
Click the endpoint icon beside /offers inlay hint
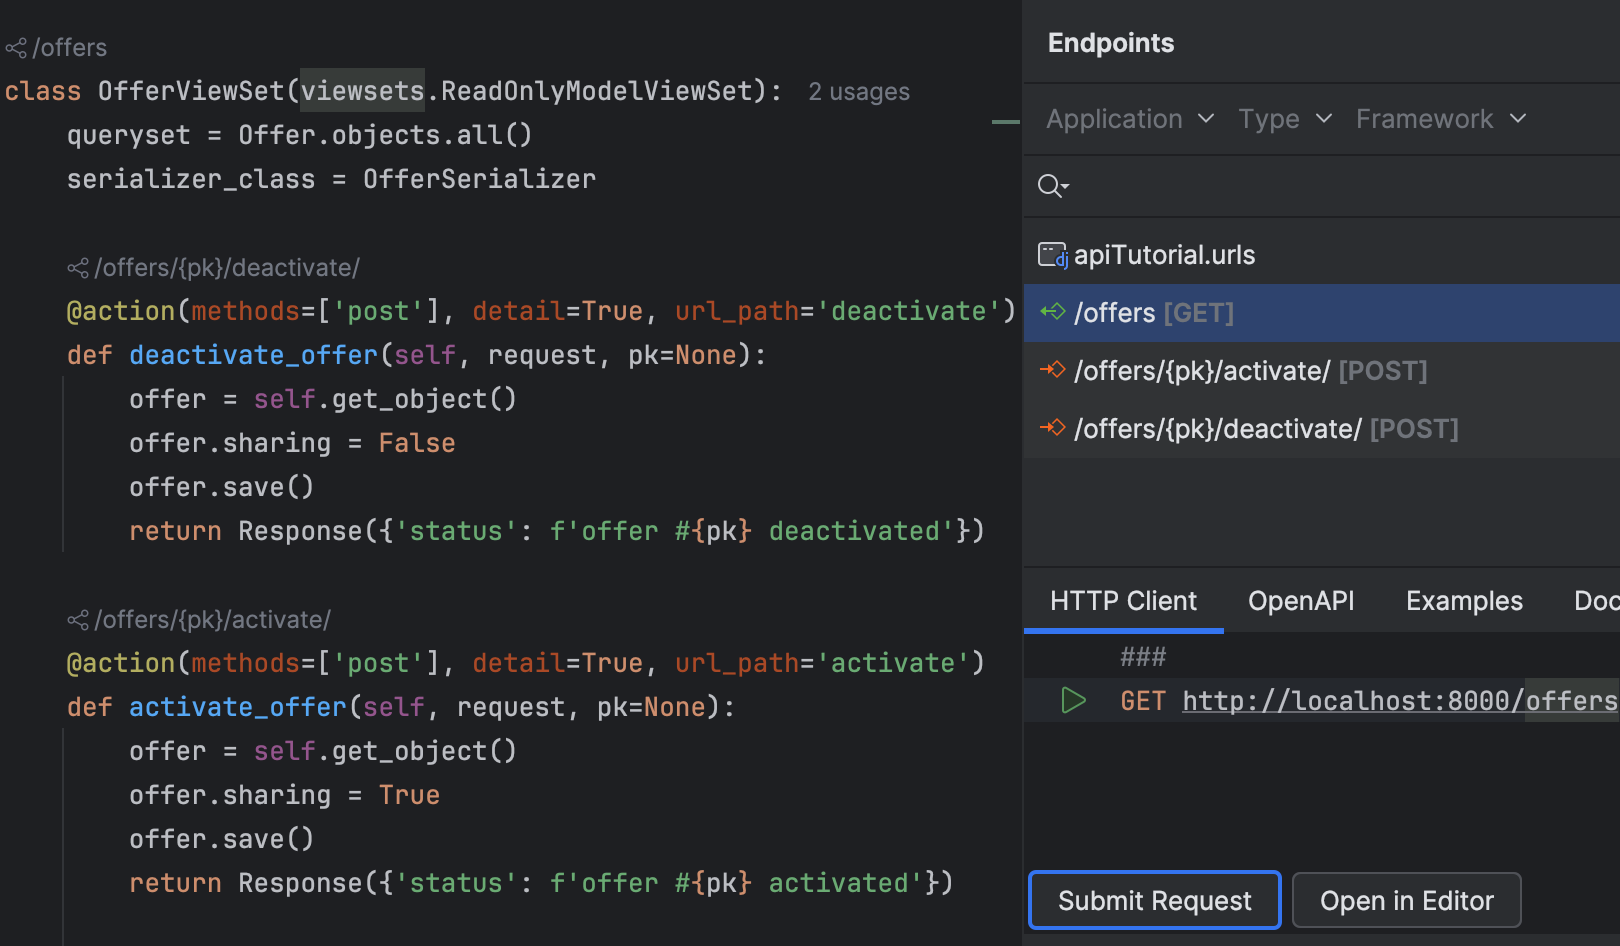point(16,48)
